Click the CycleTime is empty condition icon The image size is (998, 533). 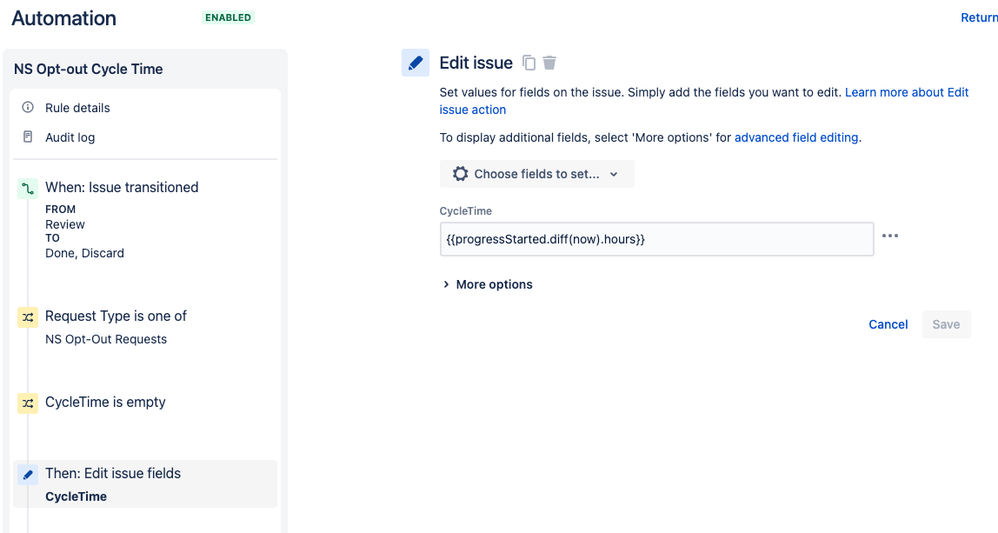pos(27,403)
